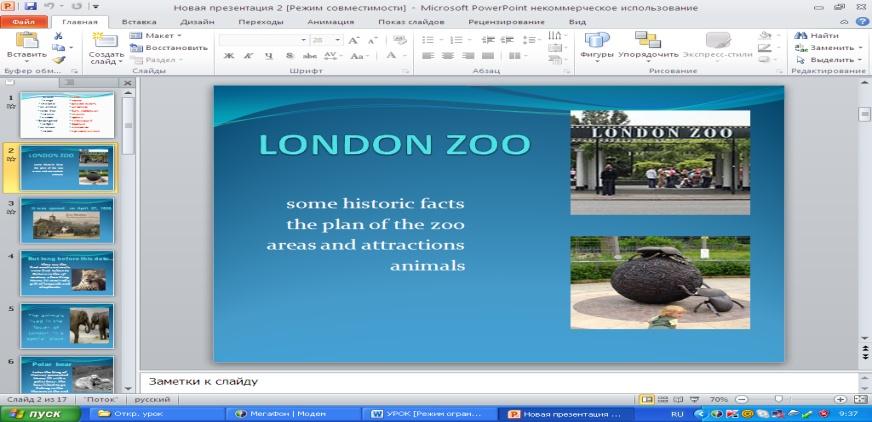This screenshot has height=422, width=872.
Task: Open the Customize Quick Access Toolbar dropdown
Action: pyautogui.click(x=96, y=7)
